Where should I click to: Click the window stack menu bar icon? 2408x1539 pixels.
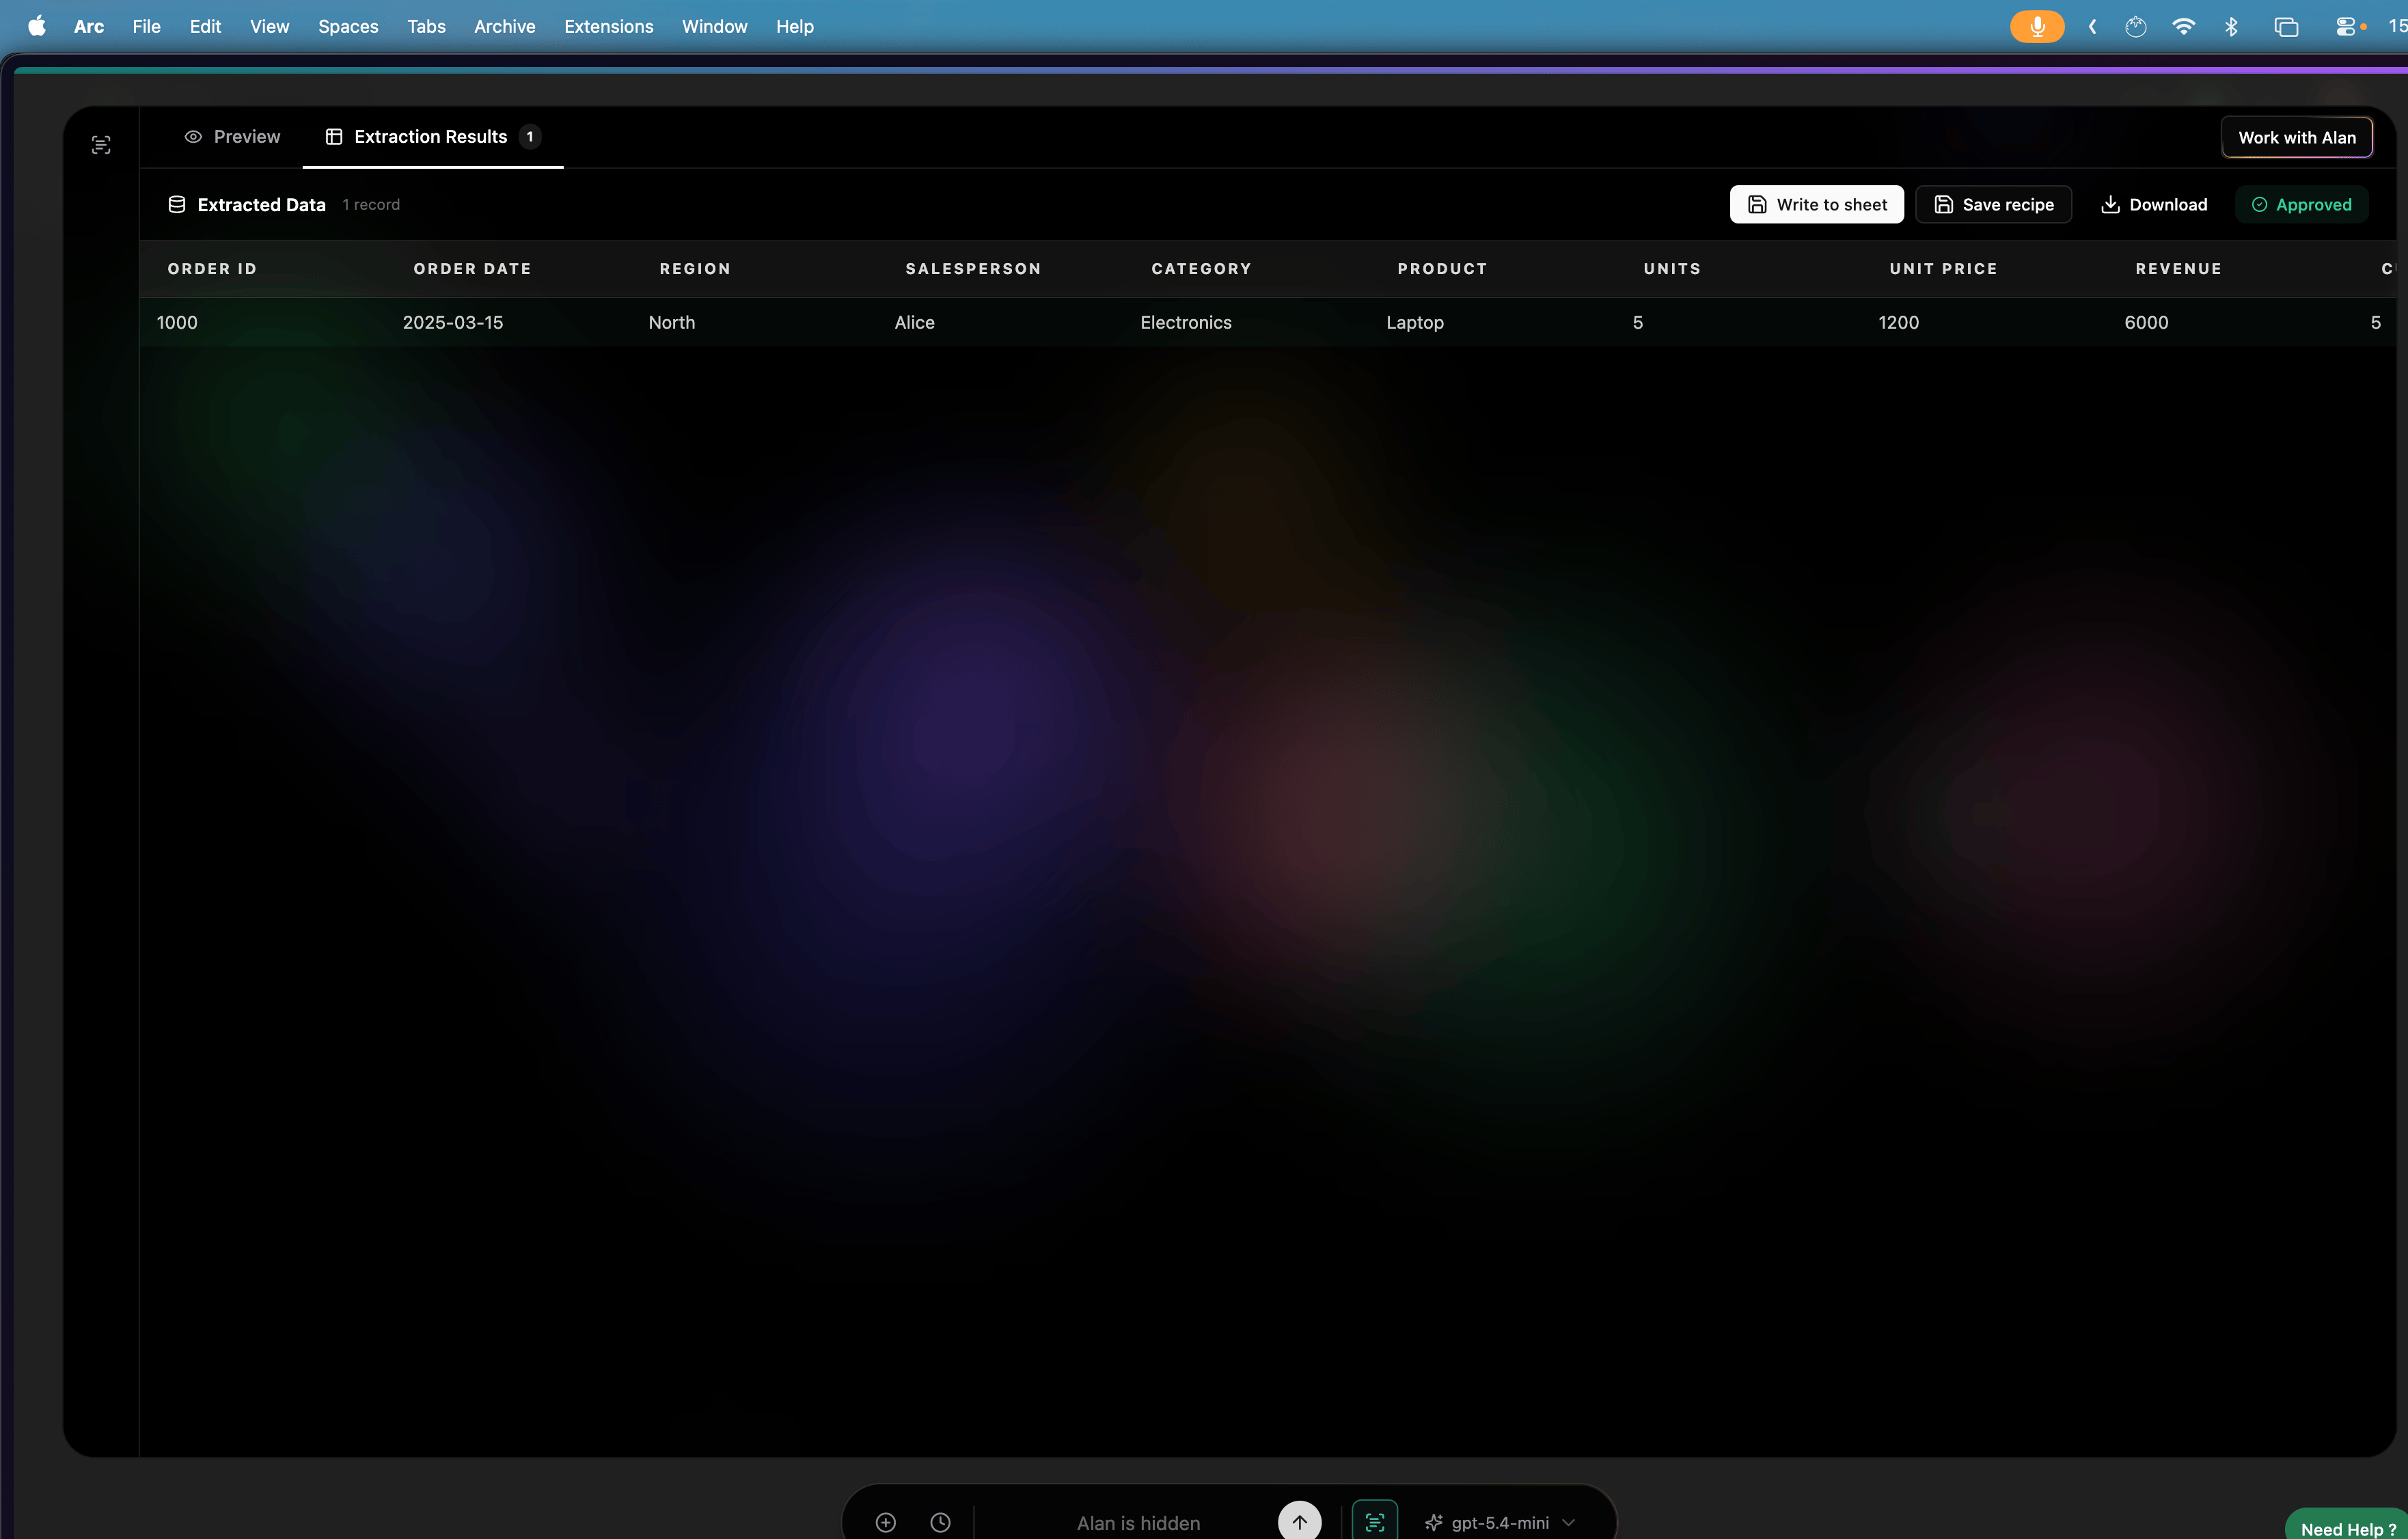[x=2286, y=27]
